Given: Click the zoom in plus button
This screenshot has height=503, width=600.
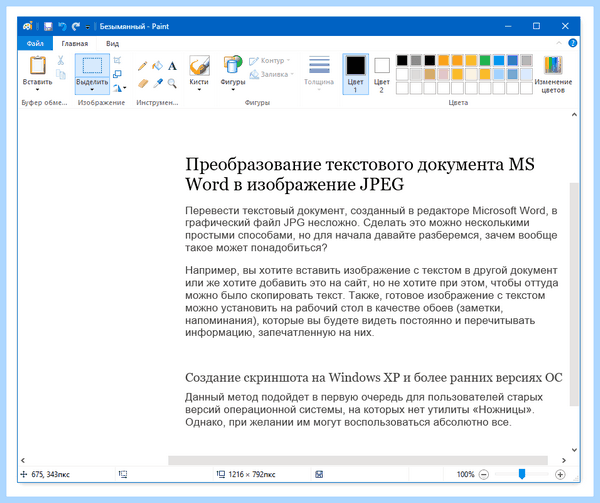Looking at the screenshot, I should coord(560,475).
